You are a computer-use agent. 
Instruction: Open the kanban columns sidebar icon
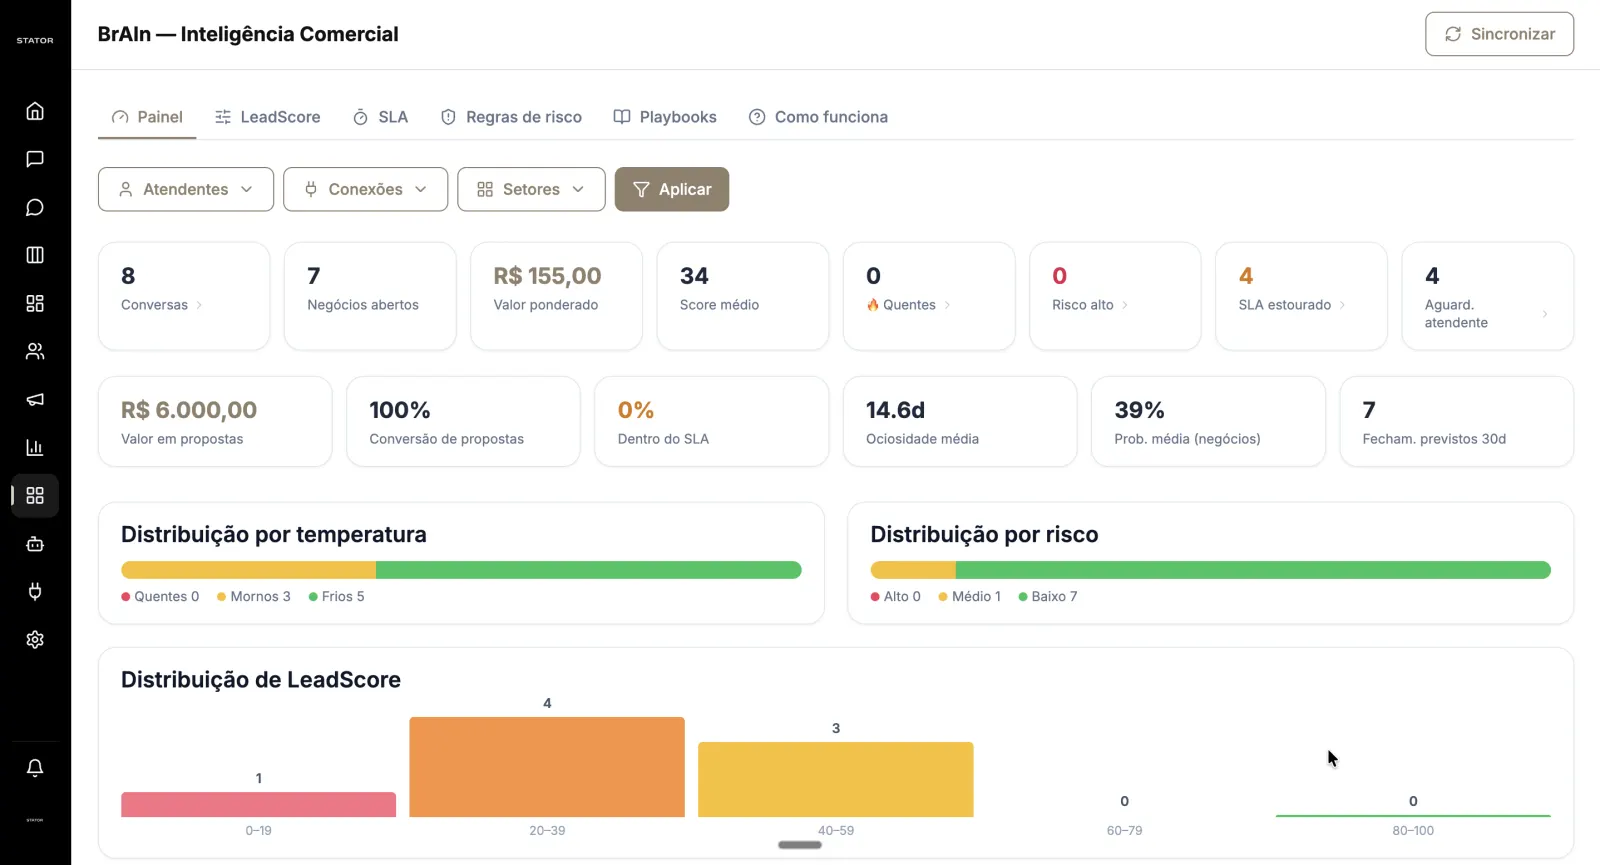click(35, 255)
